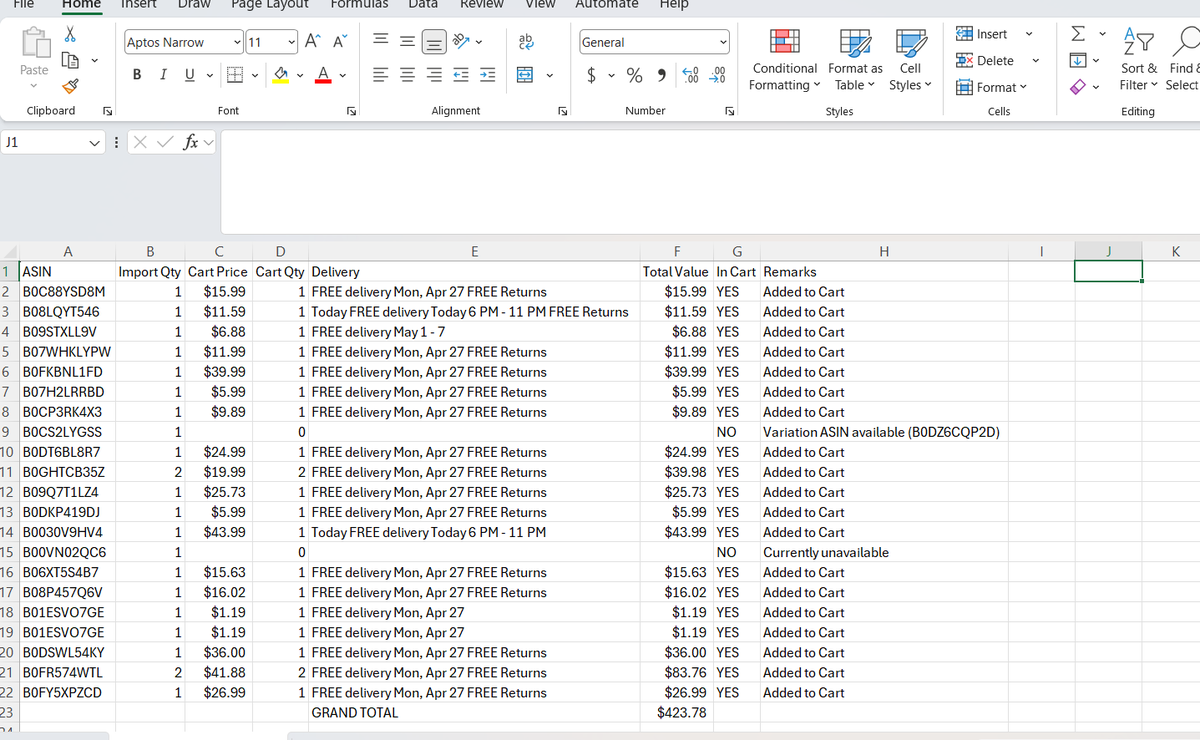Decrease font size with smaller A

pyautogui.click(x=340, y=42)
